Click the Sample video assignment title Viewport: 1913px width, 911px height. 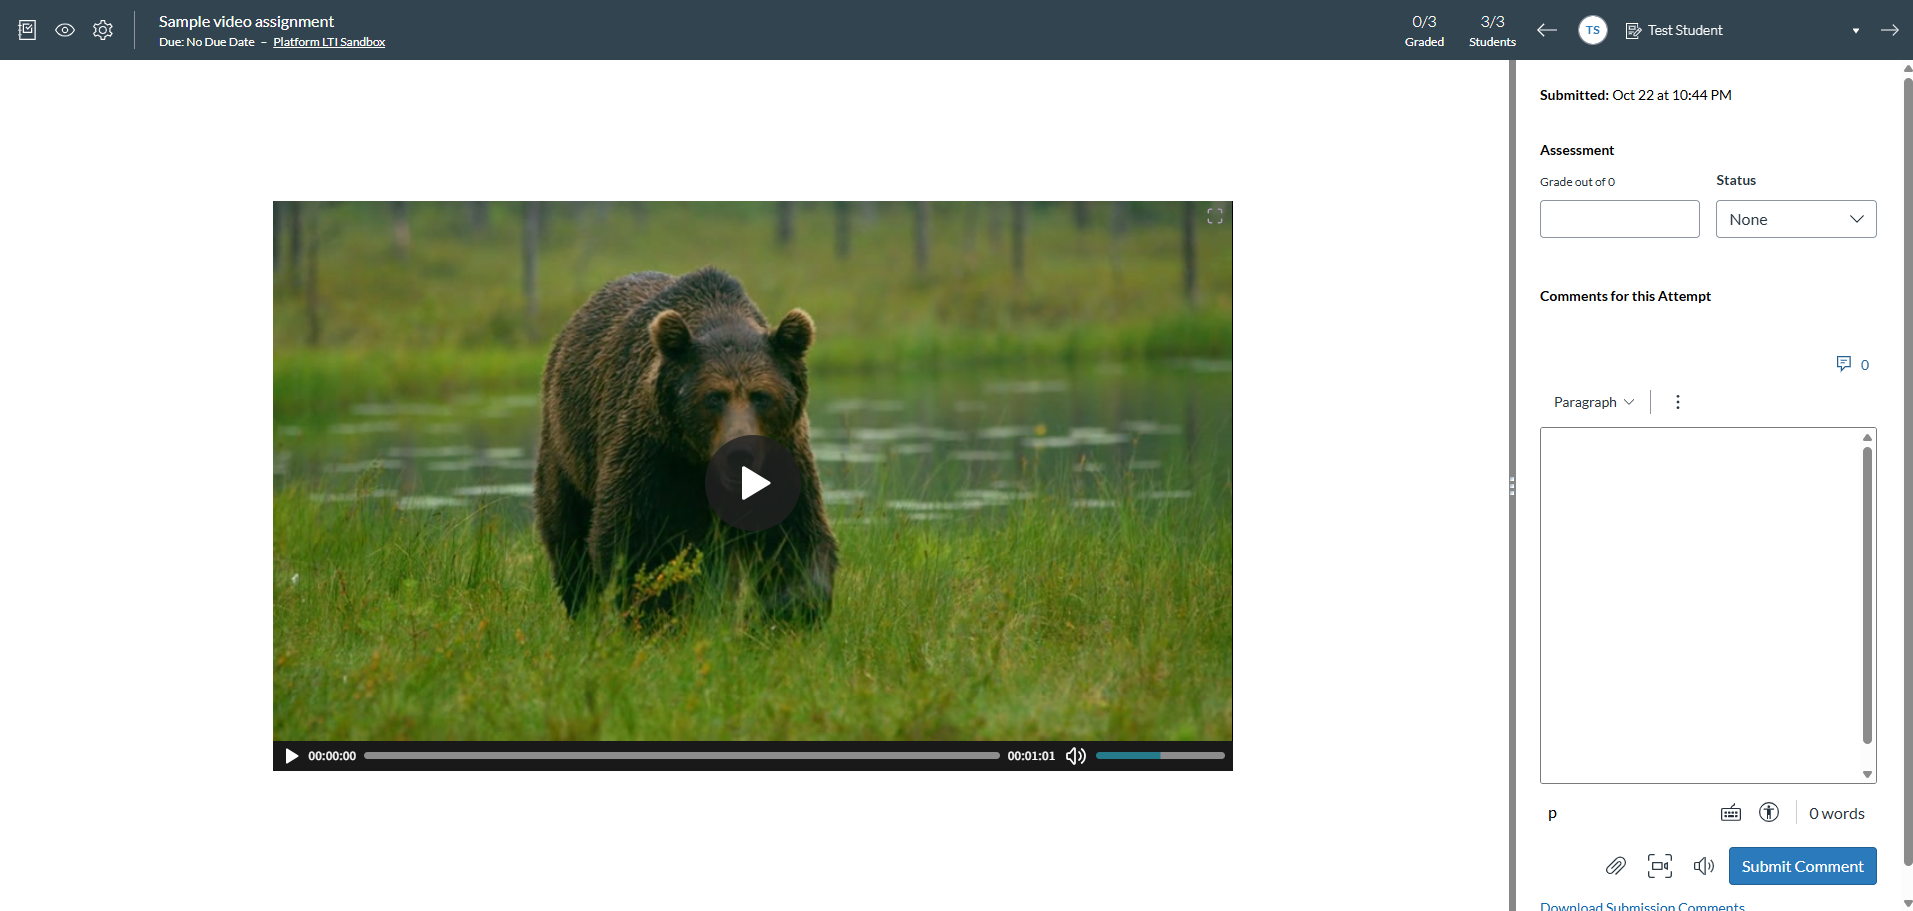[x=246, y=21]
